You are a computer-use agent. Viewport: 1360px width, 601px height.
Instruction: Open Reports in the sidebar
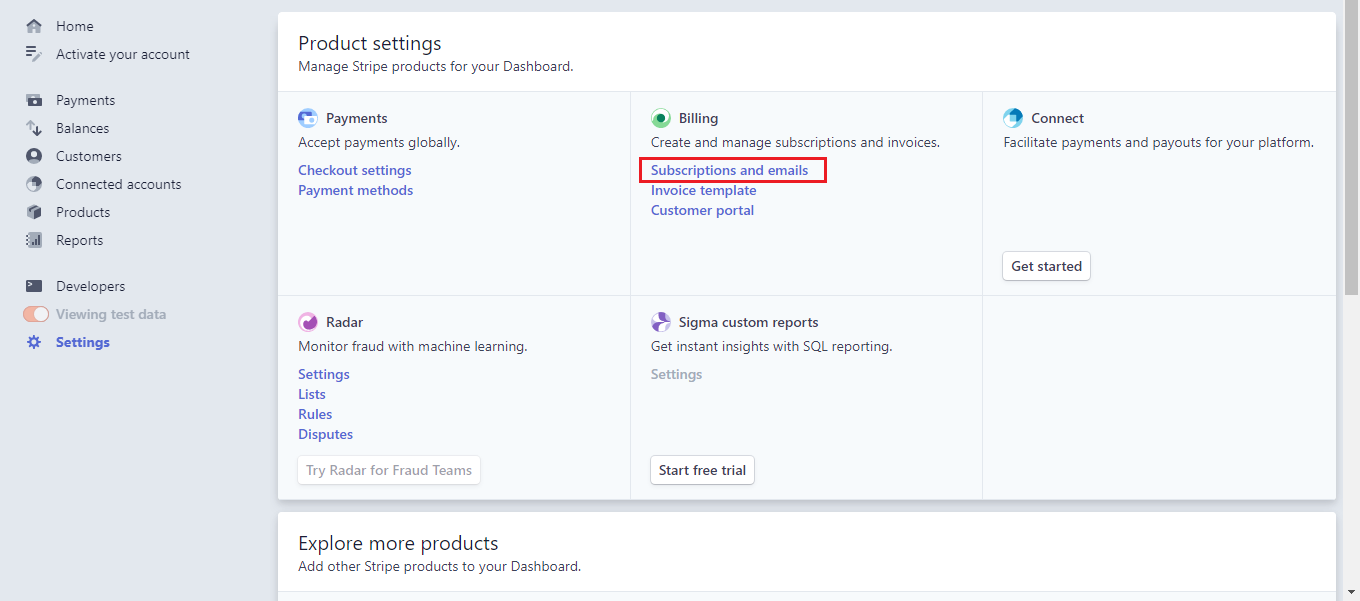pyautogui.click(x=80, y=240)
